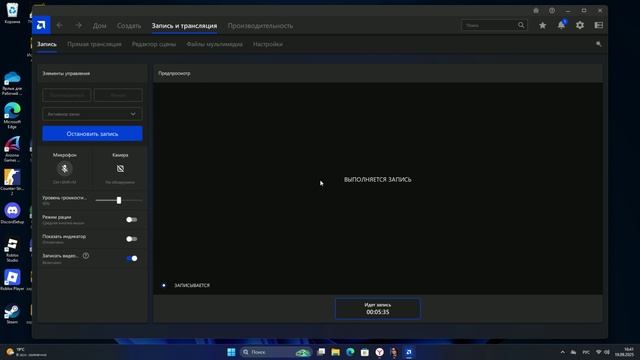Image resolution: width=640 pixels, height=360 pixels.
Task: Click the Windows Start button
Action: 231,352
